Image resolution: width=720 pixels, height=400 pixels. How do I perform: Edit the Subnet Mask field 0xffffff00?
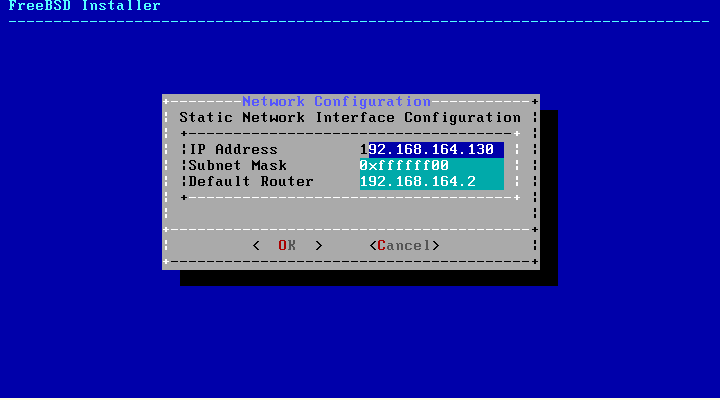[x=432, y=165]
